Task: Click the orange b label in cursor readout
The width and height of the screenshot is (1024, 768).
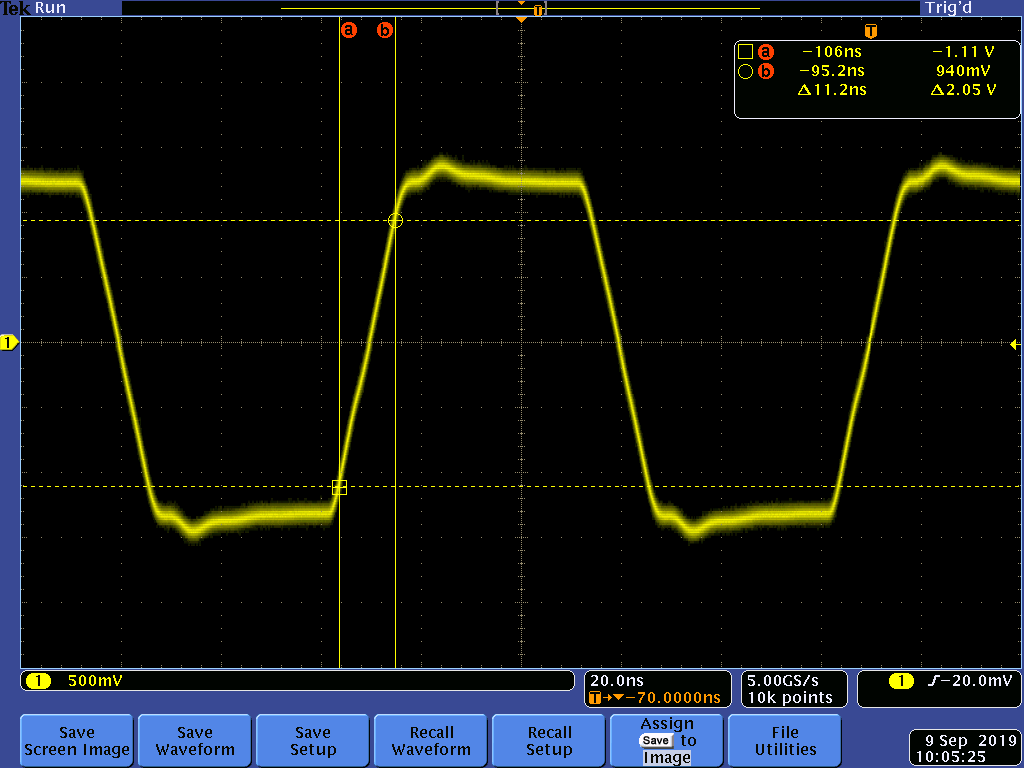Action: 766,71
